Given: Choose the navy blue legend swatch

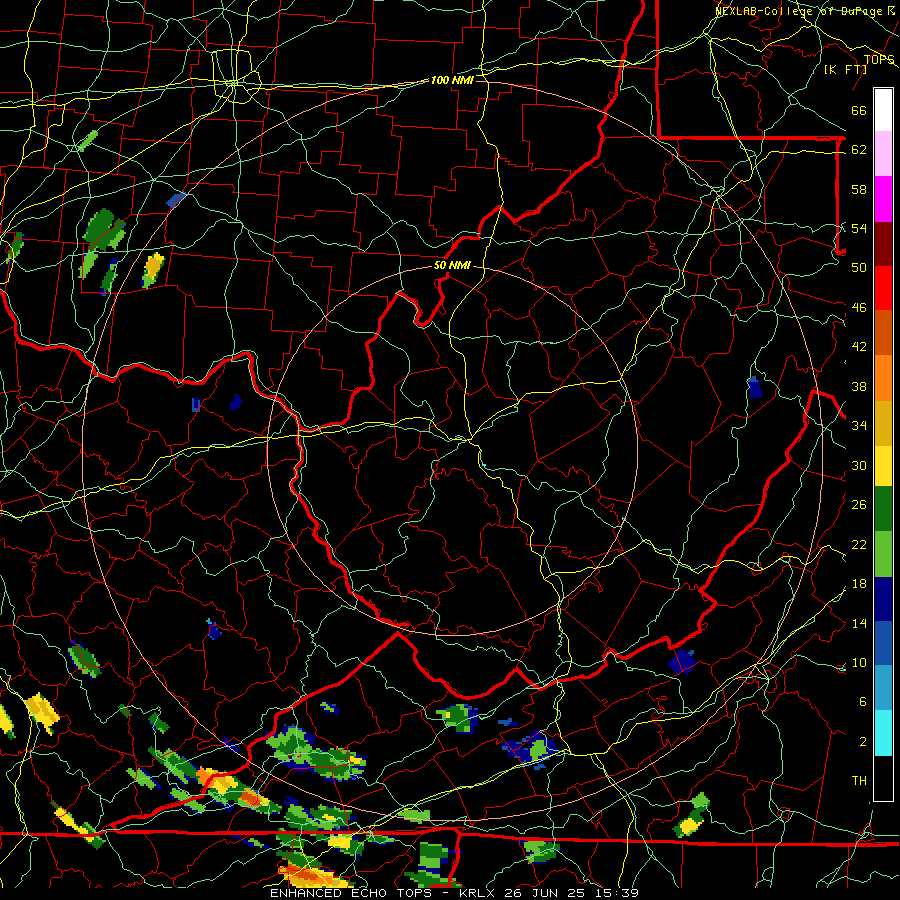Looking at the screenshot, I should click(883, 599).
